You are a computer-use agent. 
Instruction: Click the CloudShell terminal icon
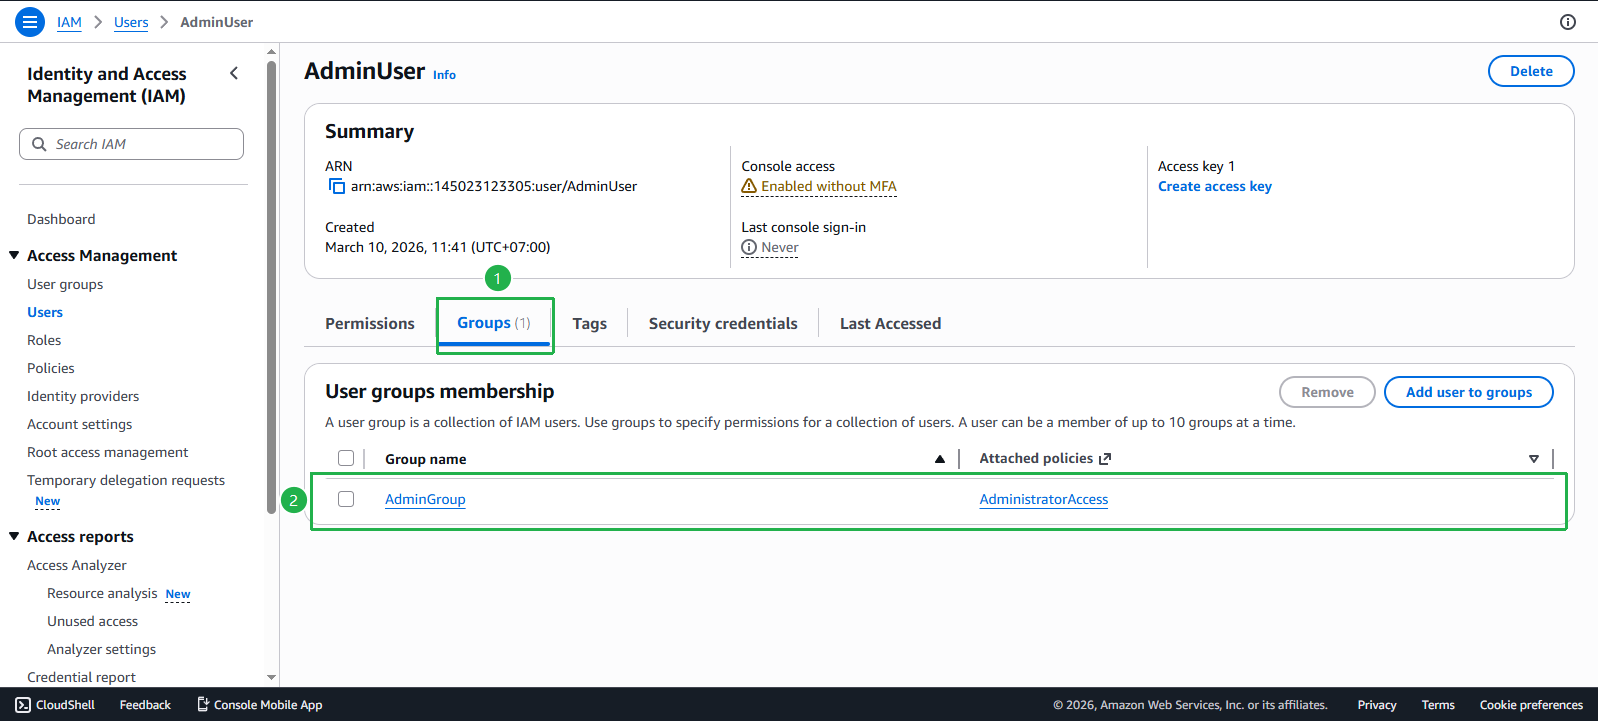pos(23,705)
